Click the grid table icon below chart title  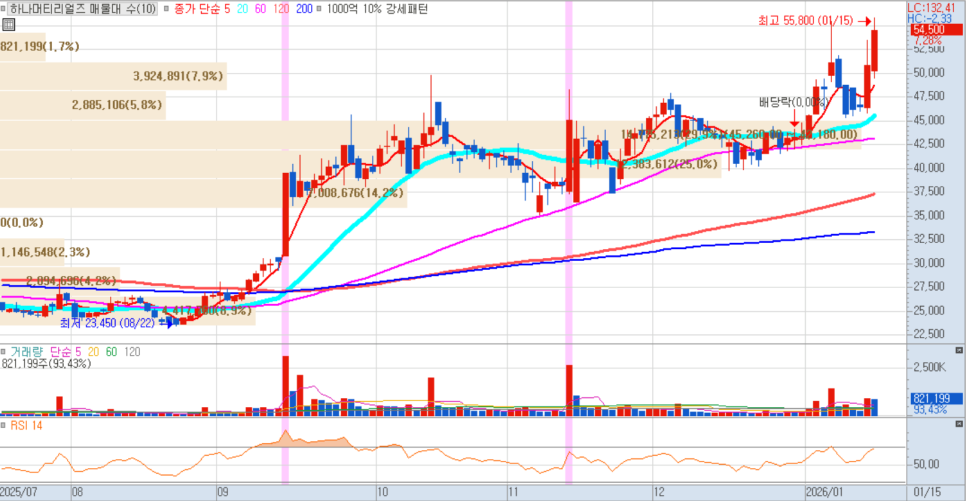click(8, 26)
